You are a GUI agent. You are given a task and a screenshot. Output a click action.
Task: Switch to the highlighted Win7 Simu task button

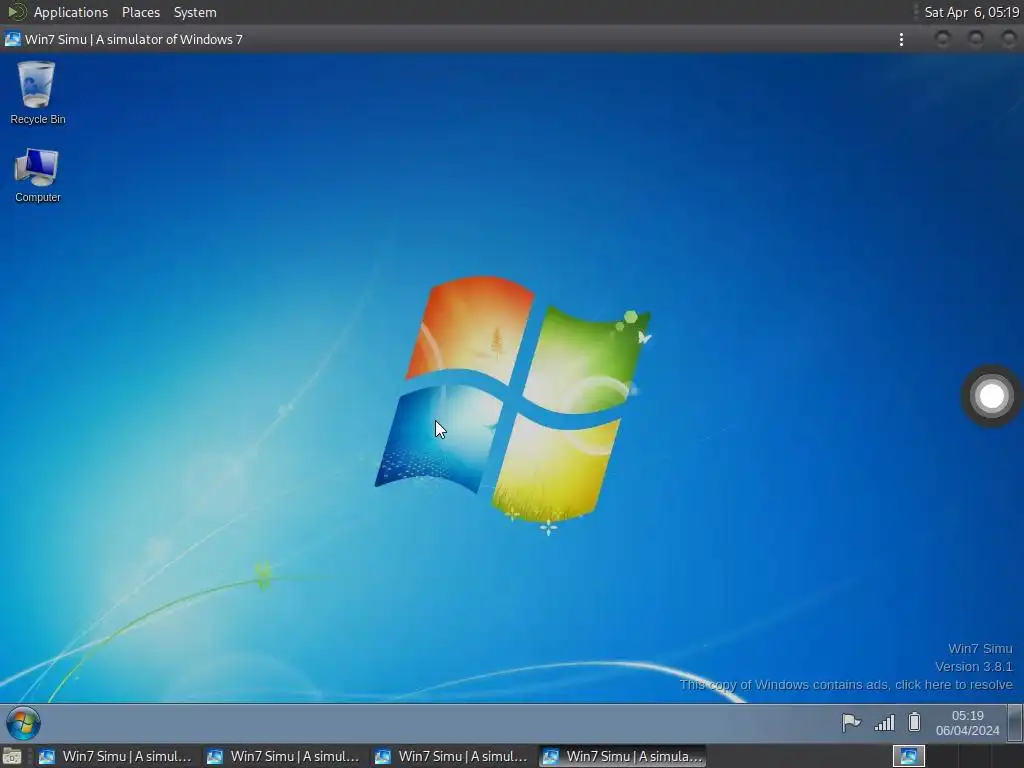pos(623,756)
